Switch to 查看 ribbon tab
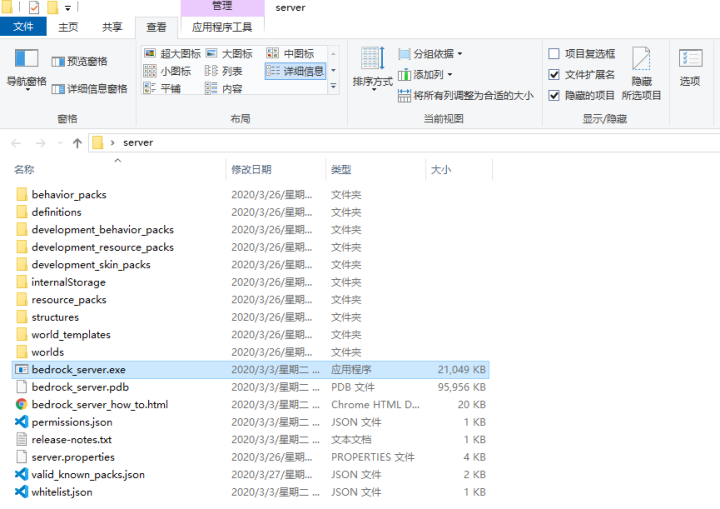The image size is (720, 509). point(157,27)
